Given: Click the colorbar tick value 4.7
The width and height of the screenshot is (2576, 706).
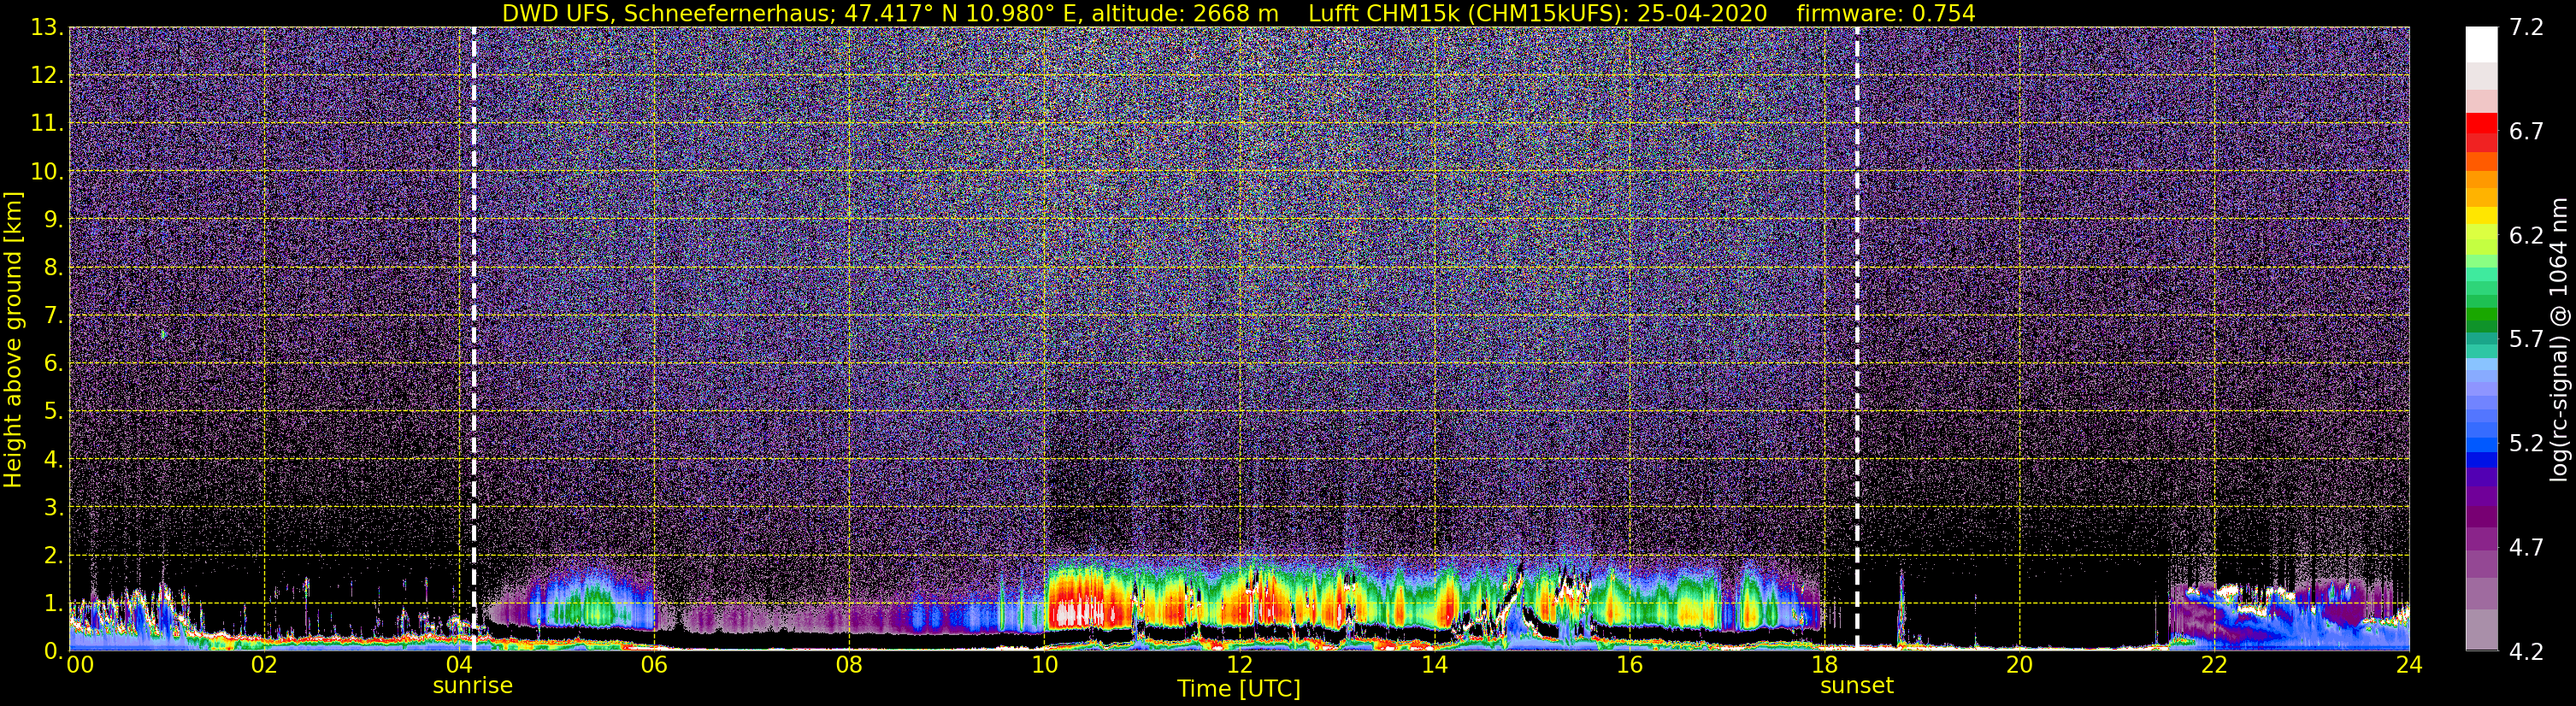Looking at the screenshot, I should tap(2526, 548).
